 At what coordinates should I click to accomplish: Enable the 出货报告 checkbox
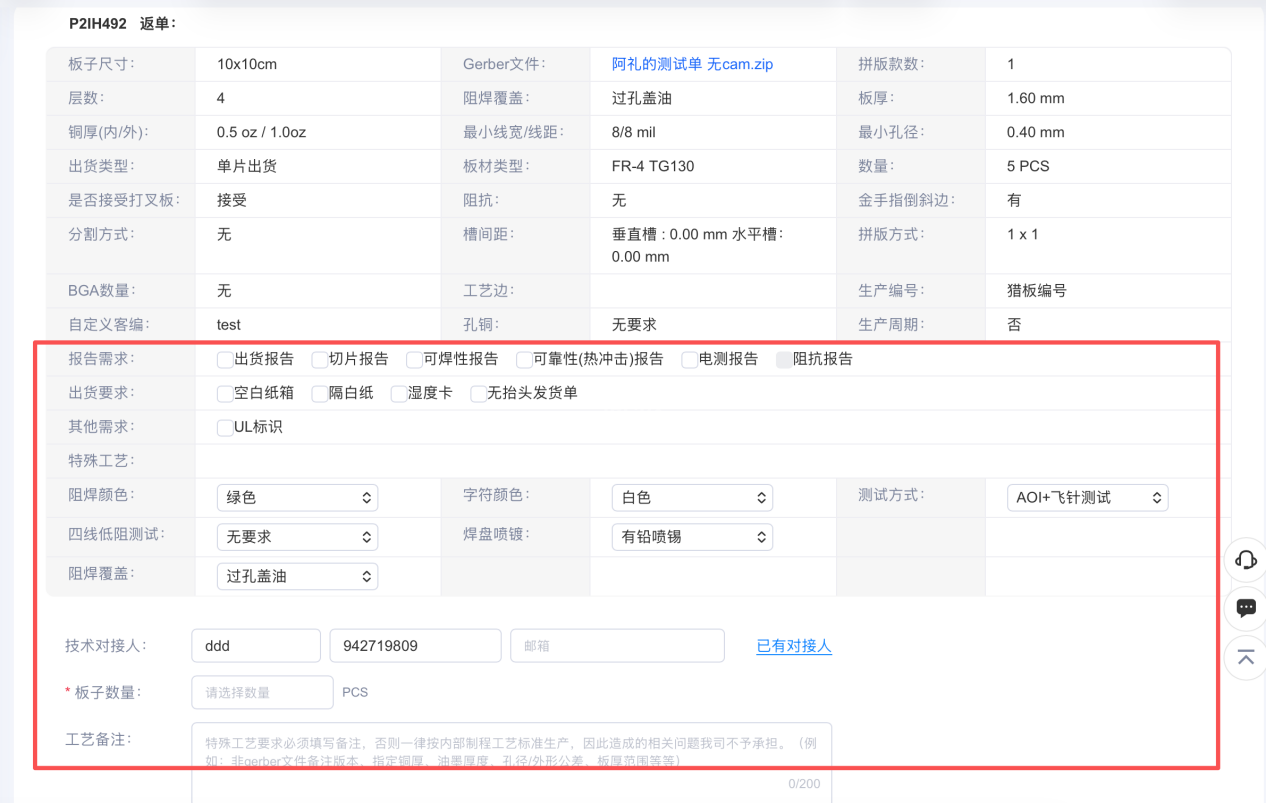(224, 359)
